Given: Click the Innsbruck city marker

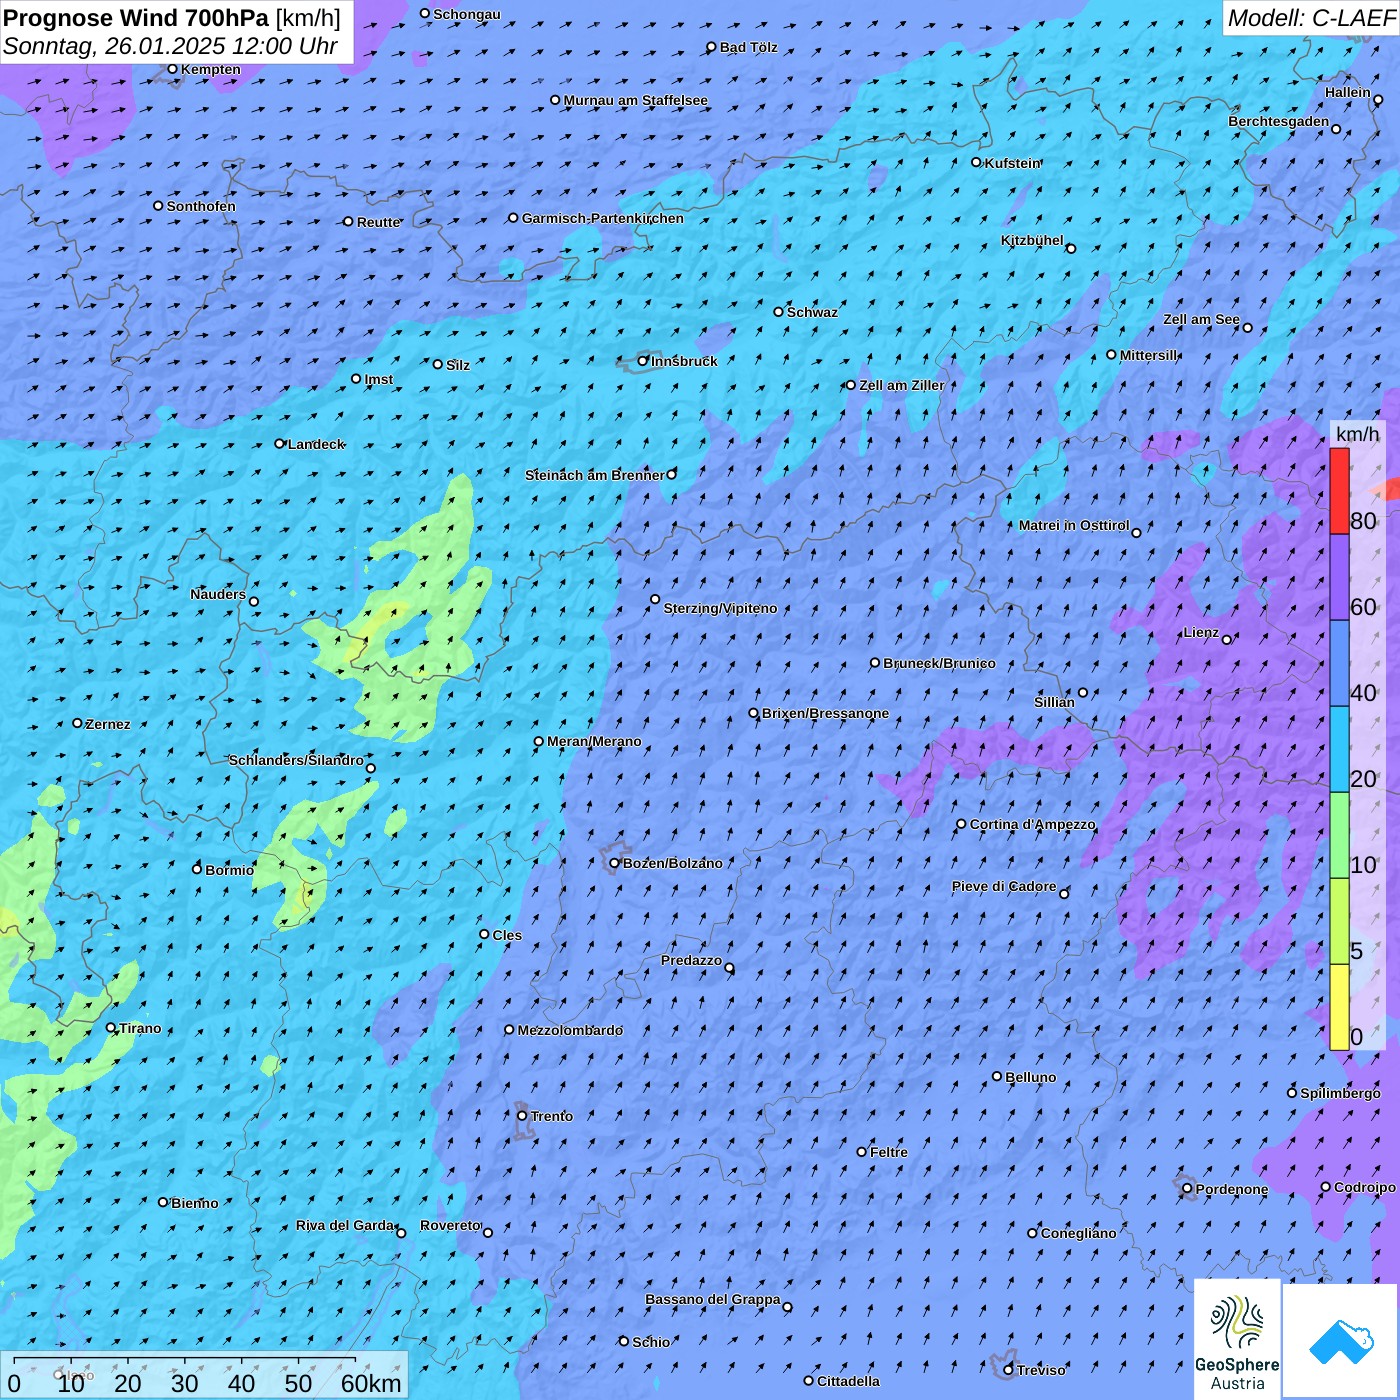Looking at the screenshot, I should (642, 361).
